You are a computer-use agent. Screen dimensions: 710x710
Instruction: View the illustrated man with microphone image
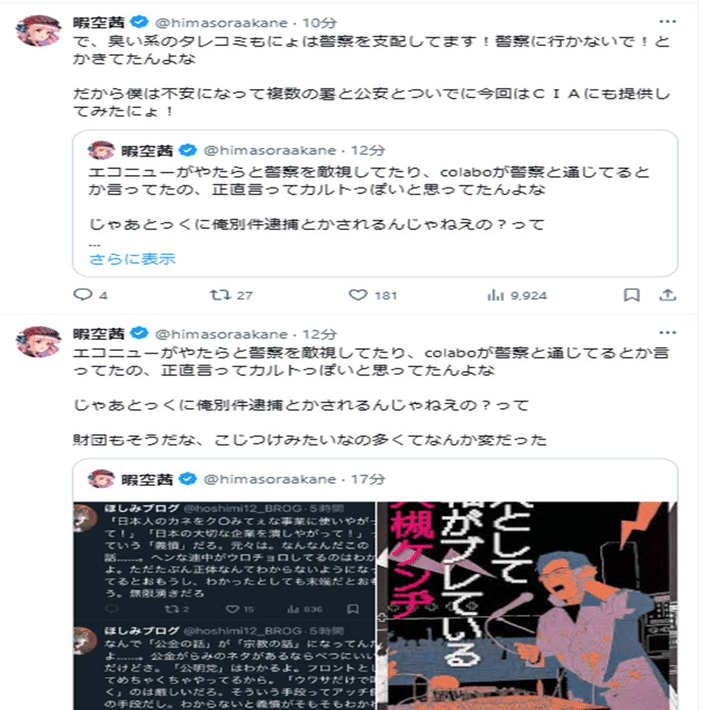527,605
